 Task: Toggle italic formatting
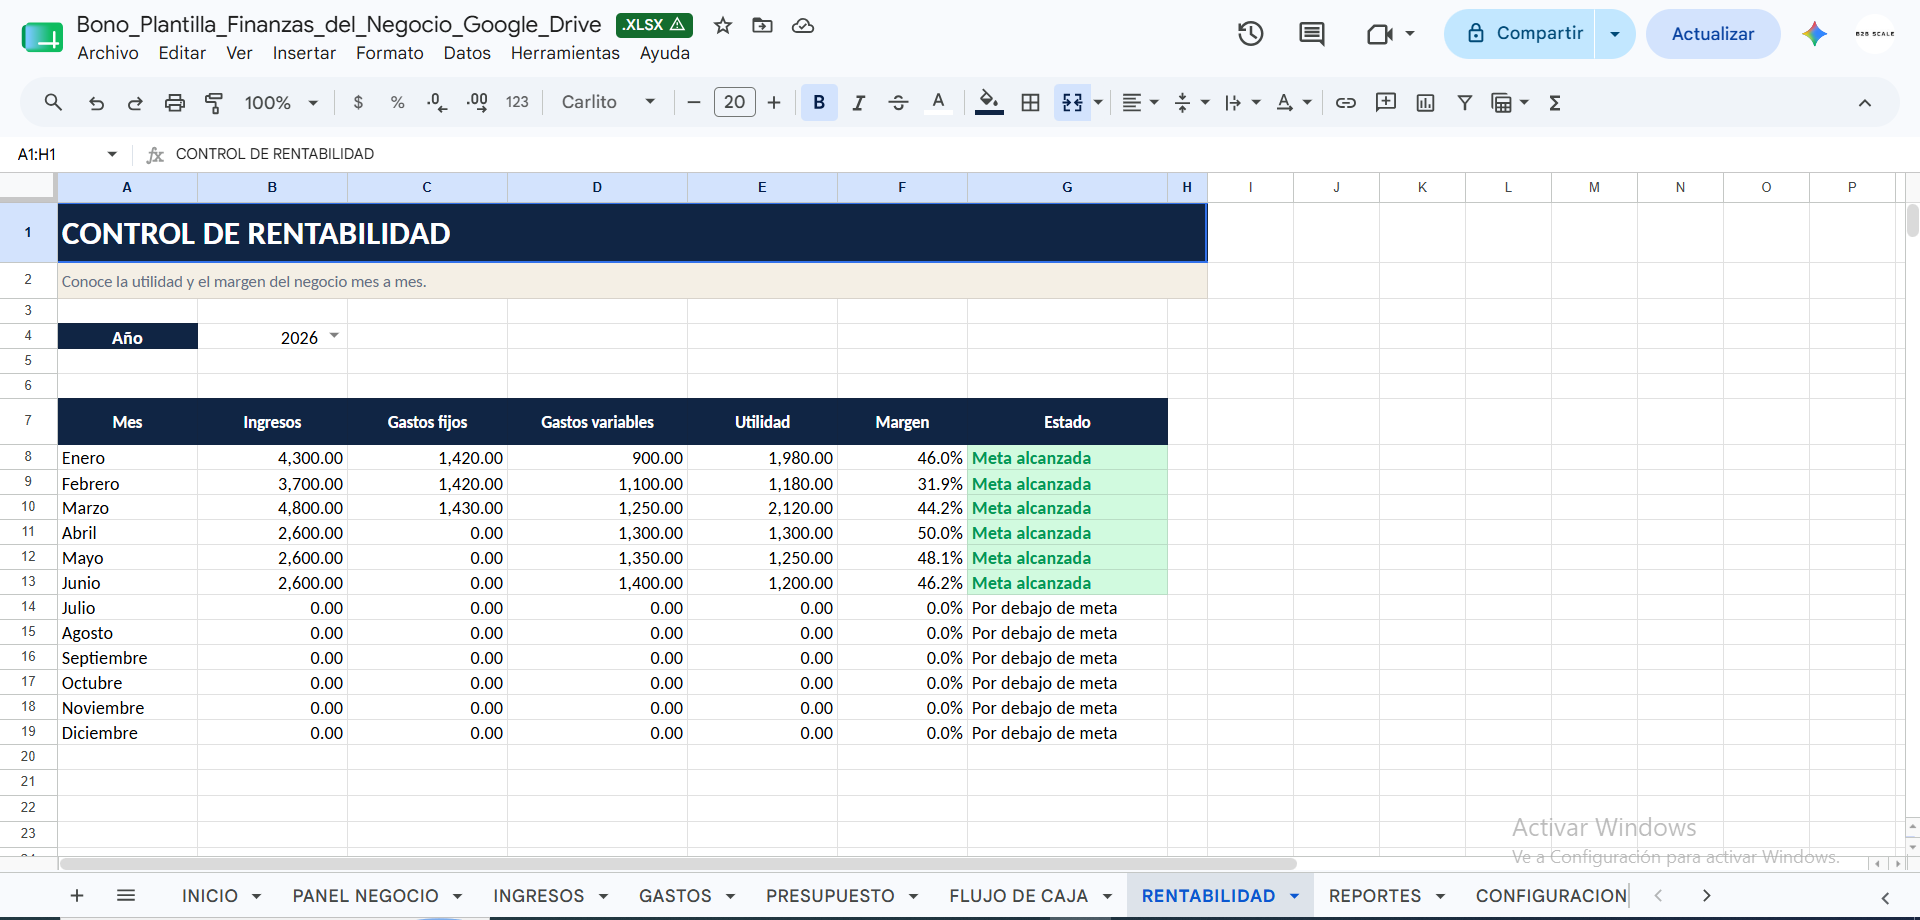click(x=858, y=102)
